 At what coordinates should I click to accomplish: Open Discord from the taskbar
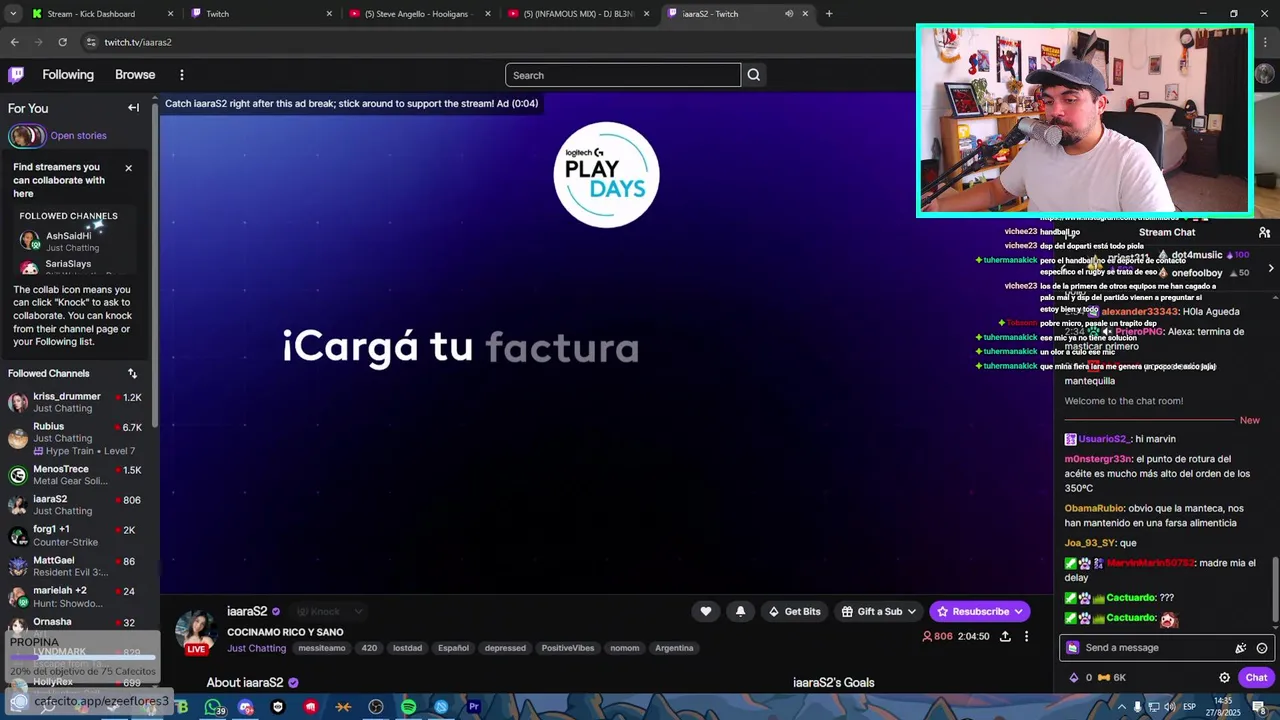[246, 707]
